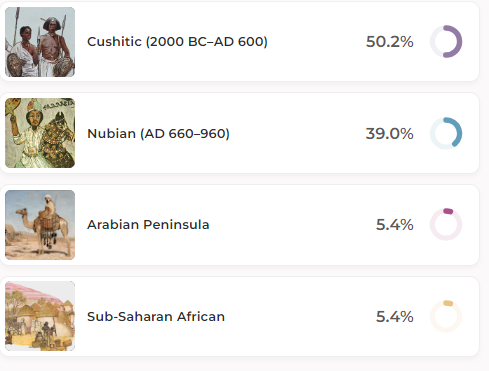Click the magenta Arabian Peninsula donut chart
This screenshot has height=371, width=489.
click(x=446, y=224)
